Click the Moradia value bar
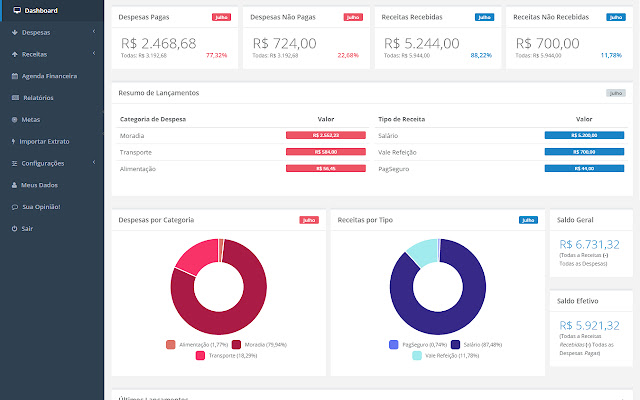The width and height of the screenshot is (640, 400). click(x=326, y=135)
